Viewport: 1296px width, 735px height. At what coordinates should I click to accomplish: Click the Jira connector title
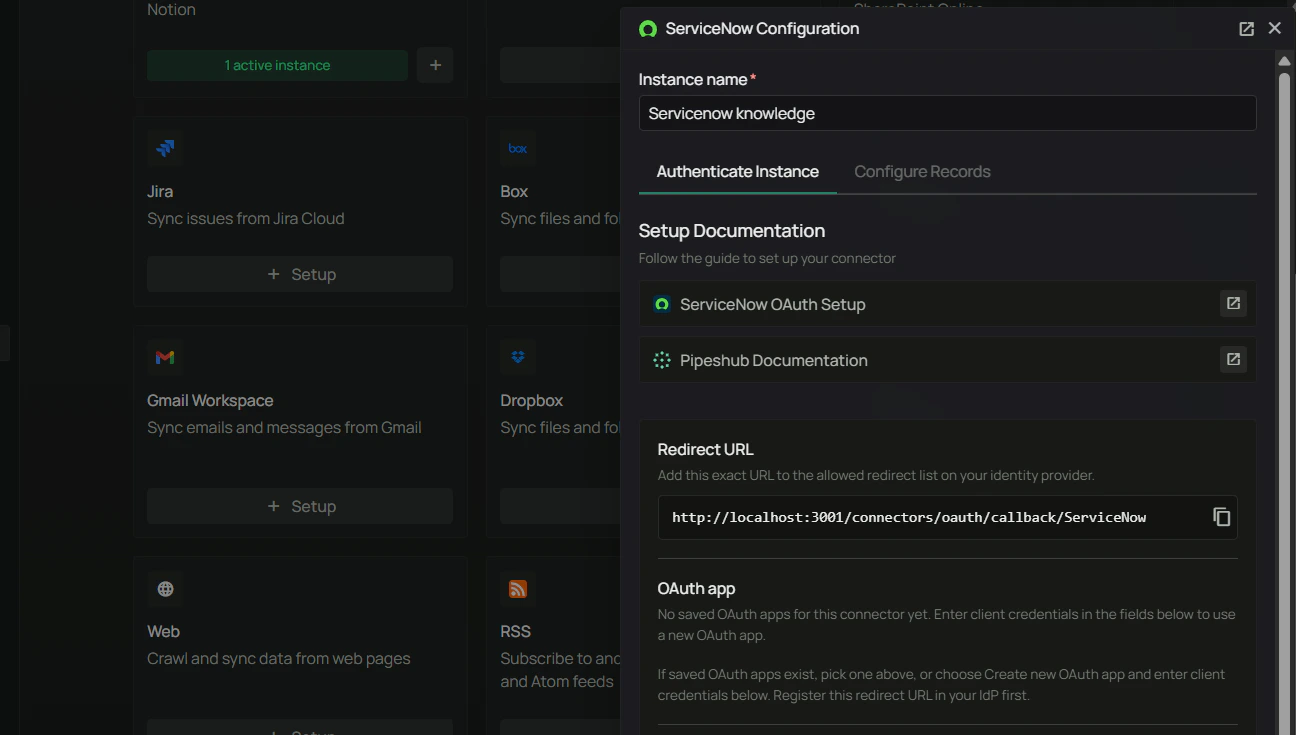pyautogui.click(x=160, y=191)
